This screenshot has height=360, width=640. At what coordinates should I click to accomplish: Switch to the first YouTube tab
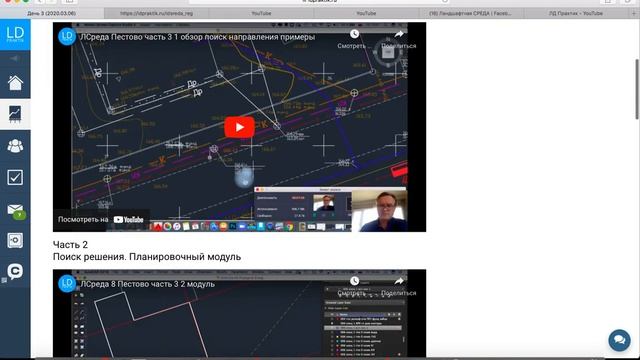click(261, 13)
